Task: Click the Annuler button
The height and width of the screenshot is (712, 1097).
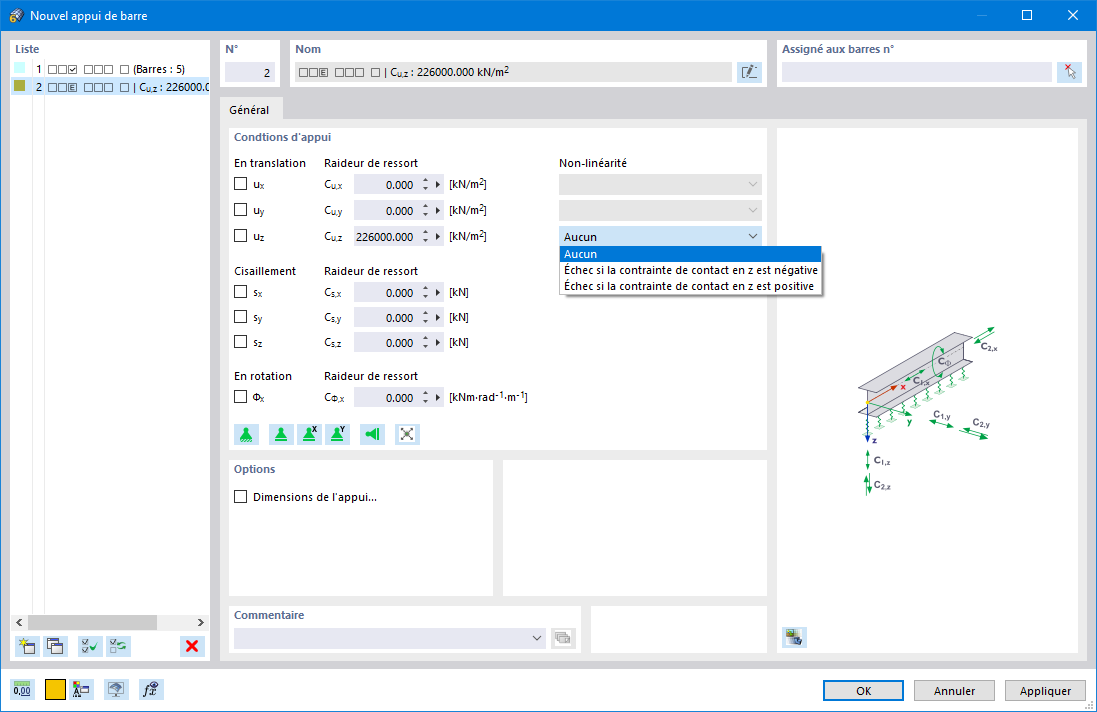Action: [x=954, y=690]
